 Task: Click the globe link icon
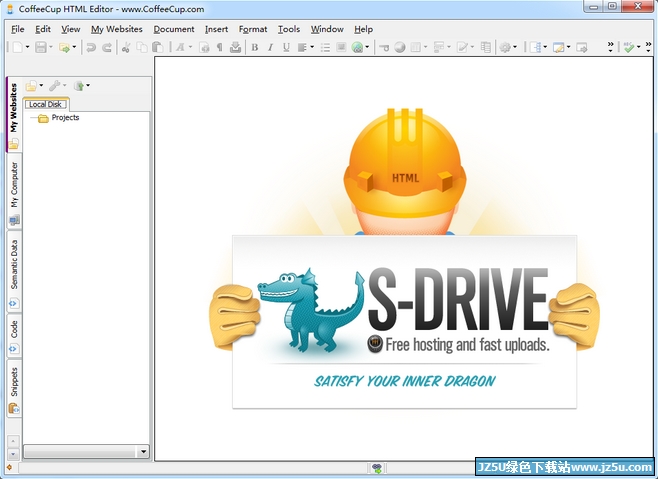click(x=357, y=48)
